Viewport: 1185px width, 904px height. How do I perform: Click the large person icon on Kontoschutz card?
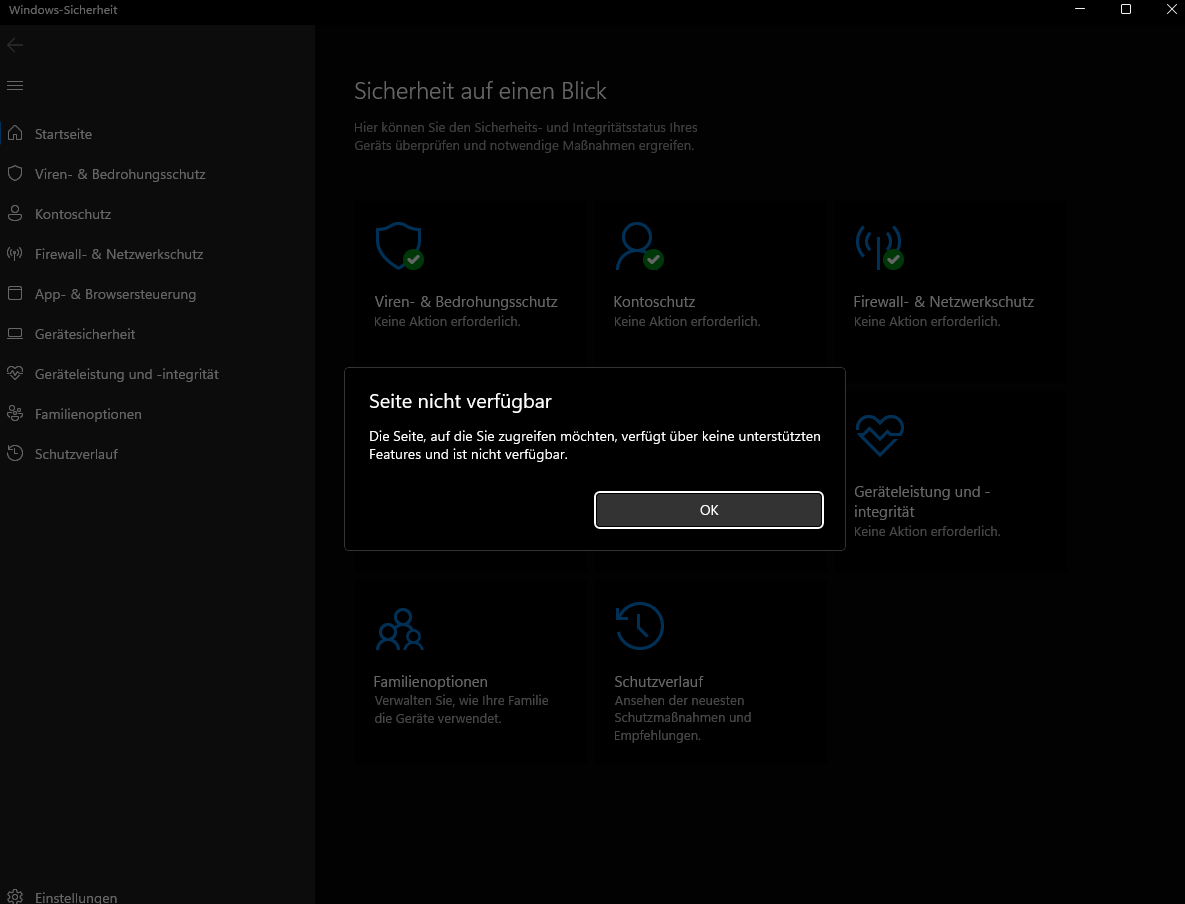(639, 246)
